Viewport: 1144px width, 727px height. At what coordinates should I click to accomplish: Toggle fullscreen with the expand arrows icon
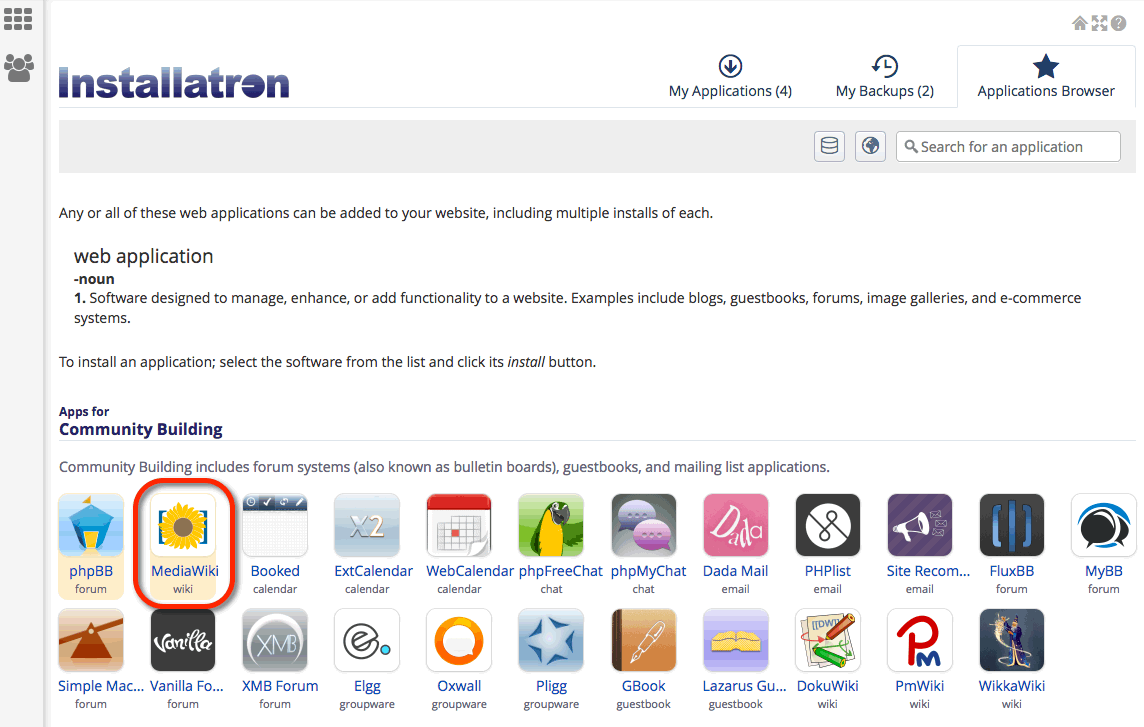point(1099,23)
